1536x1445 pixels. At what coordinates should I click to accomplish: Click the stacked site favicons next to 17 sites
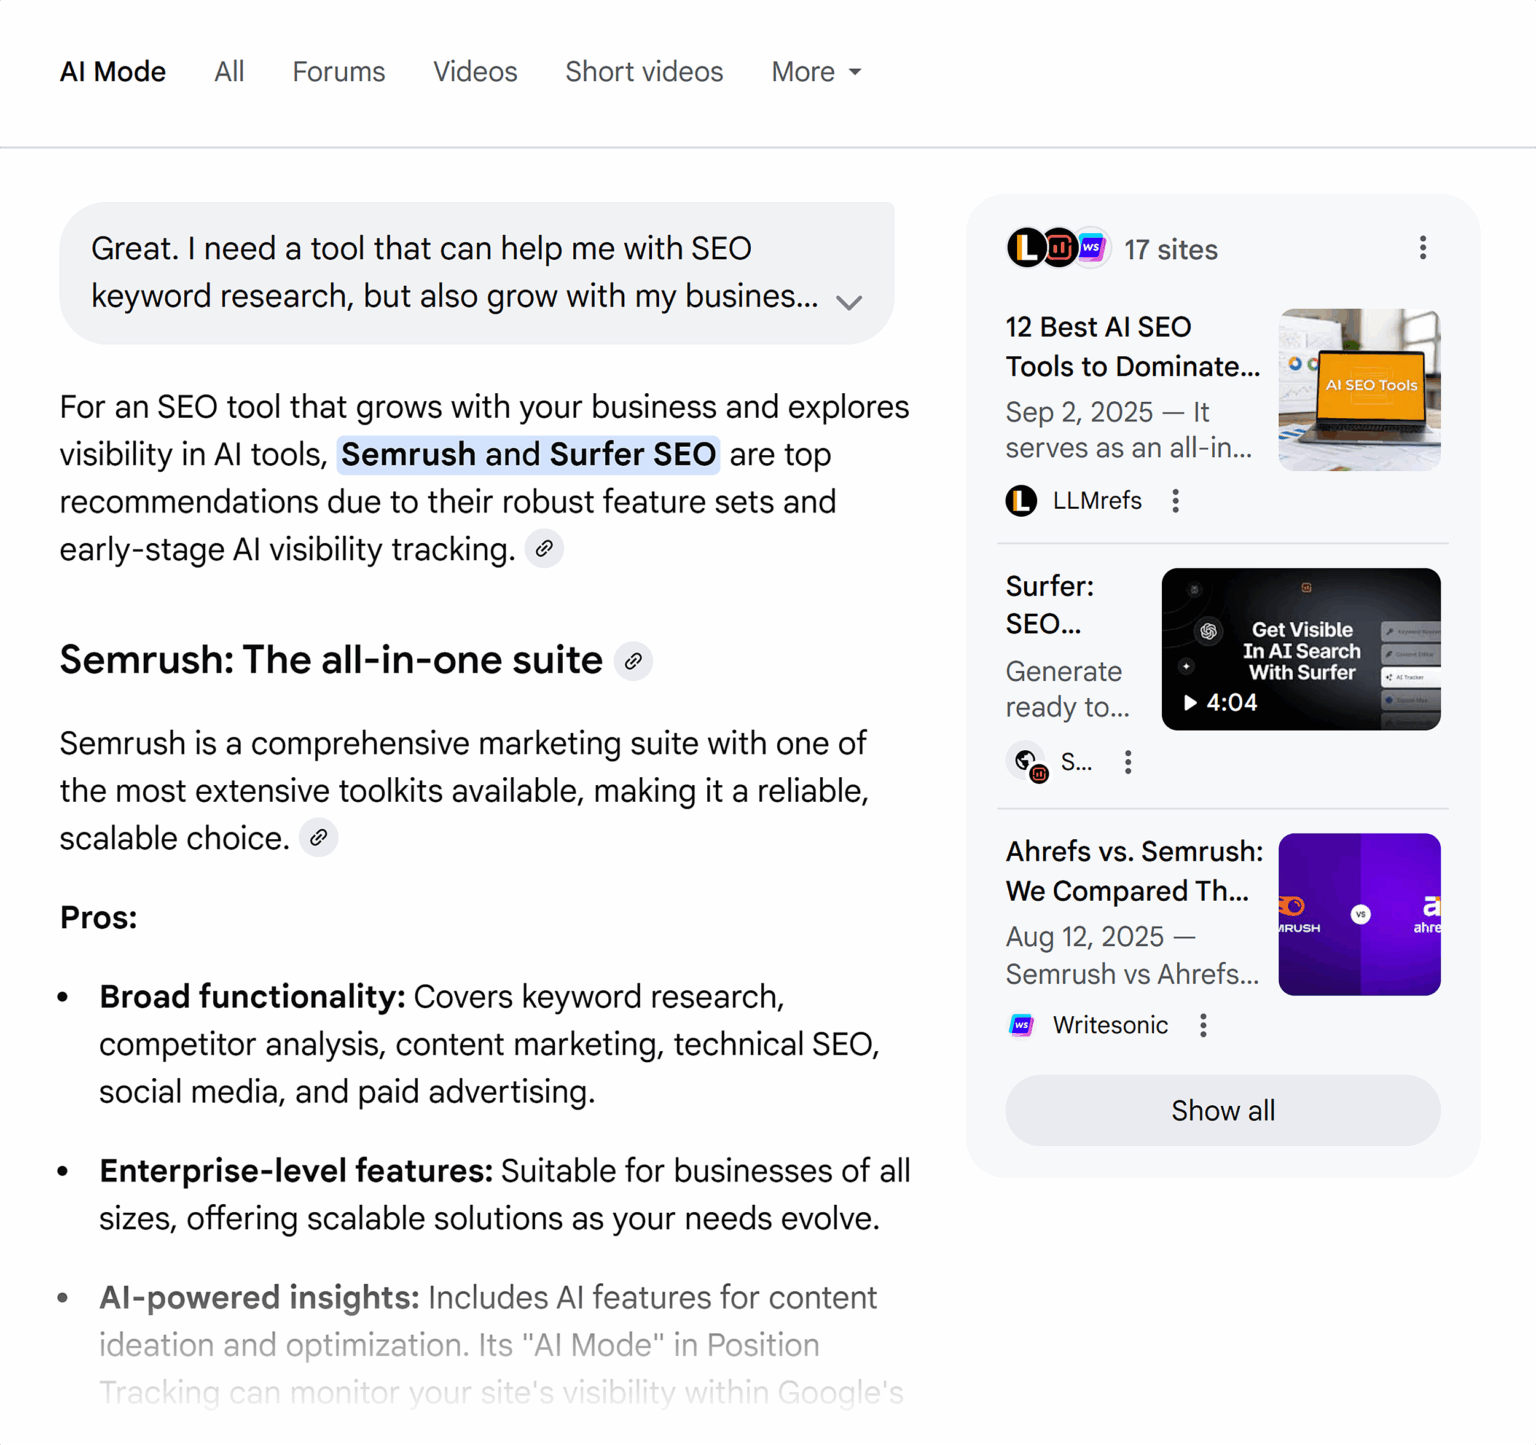(x=1058, y=247)
